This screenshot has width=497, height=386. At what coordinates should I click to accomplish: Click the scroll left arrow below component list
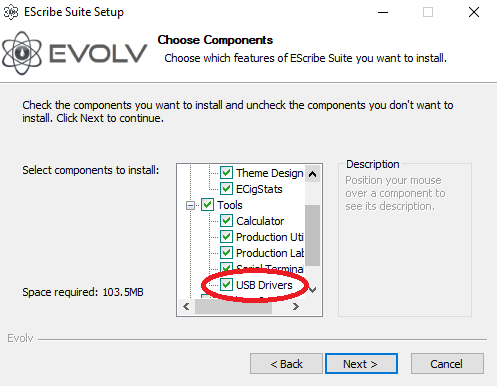[186, 306]
